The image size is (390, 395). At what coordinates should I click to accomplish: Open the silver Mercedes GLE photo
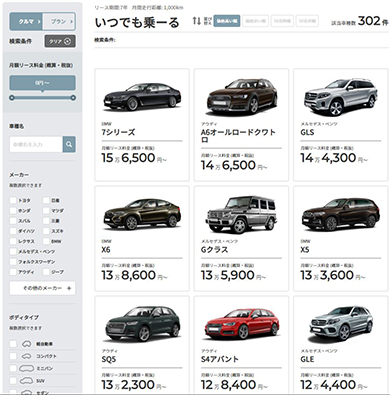341,323
